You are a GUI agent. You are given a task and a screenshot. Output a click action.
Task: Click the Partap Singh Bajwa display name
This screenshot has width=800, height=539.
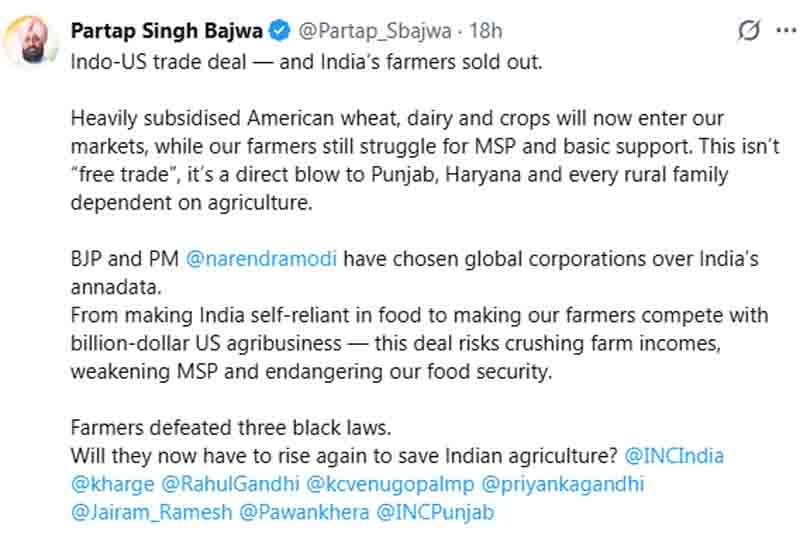pos(166,31)
